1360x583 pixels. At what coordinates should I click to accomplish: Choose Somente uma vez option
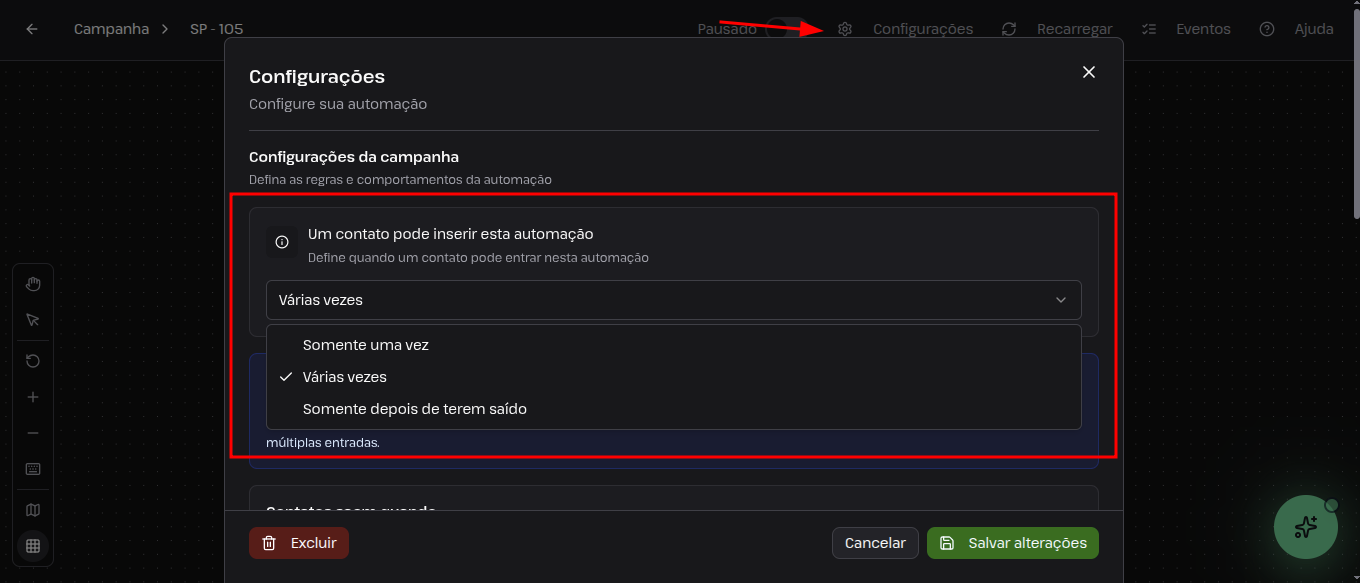[x=366, y=345]
